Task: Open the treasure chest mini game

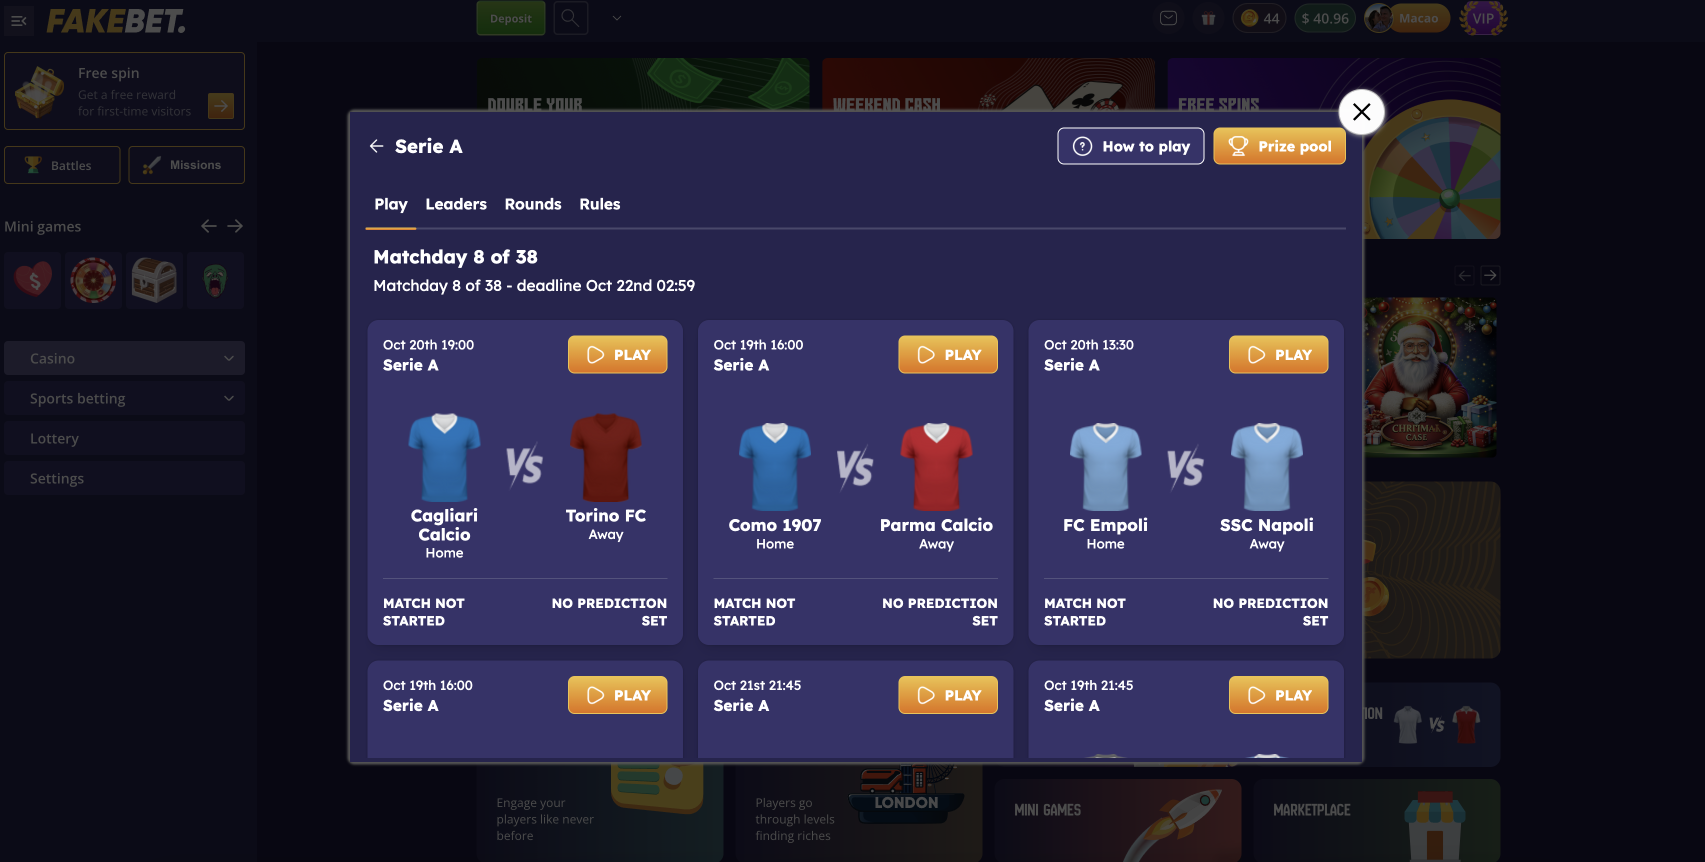Action: (x=154, y=281)
